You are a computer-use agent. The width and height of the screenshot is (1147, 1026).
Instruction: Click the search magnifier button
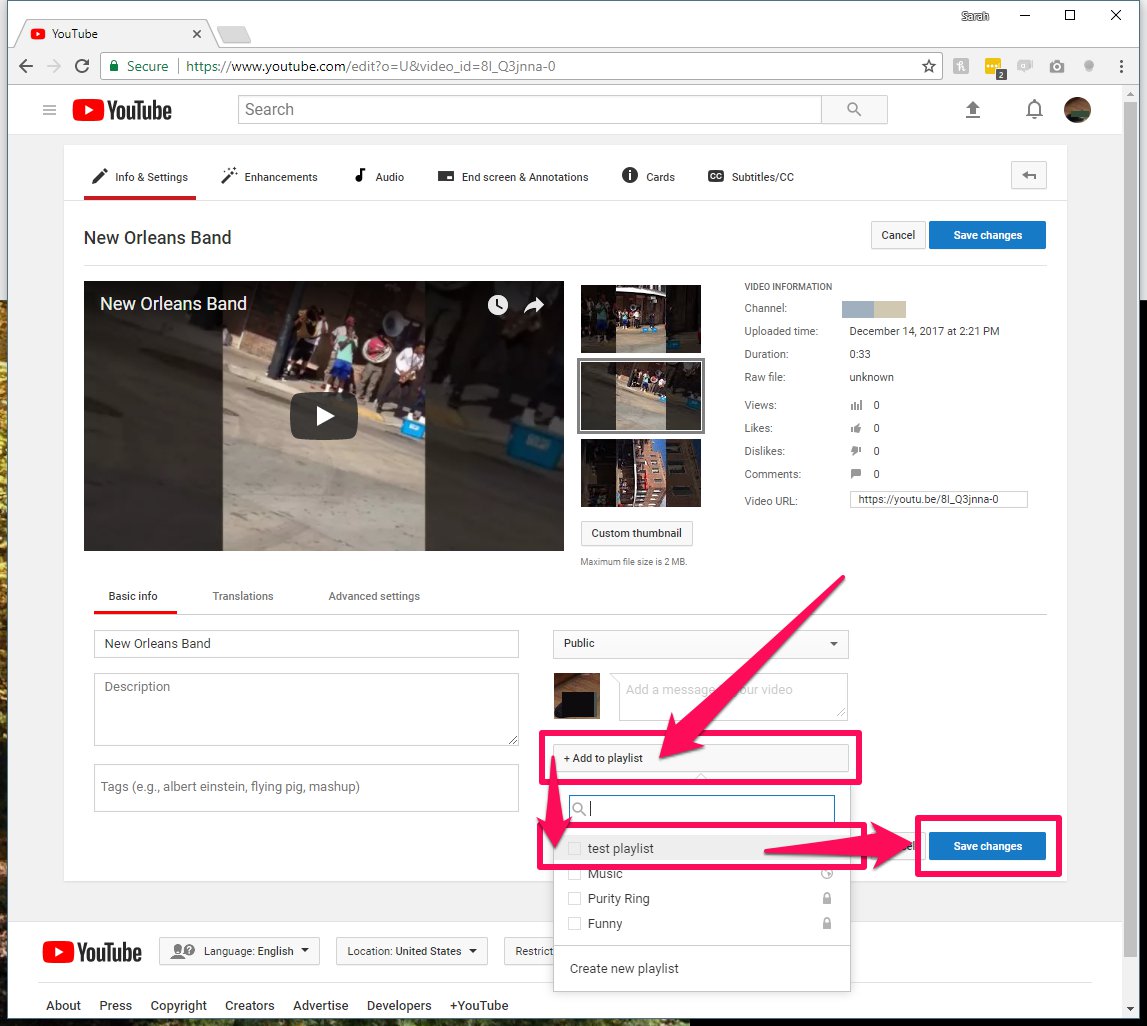854,110
